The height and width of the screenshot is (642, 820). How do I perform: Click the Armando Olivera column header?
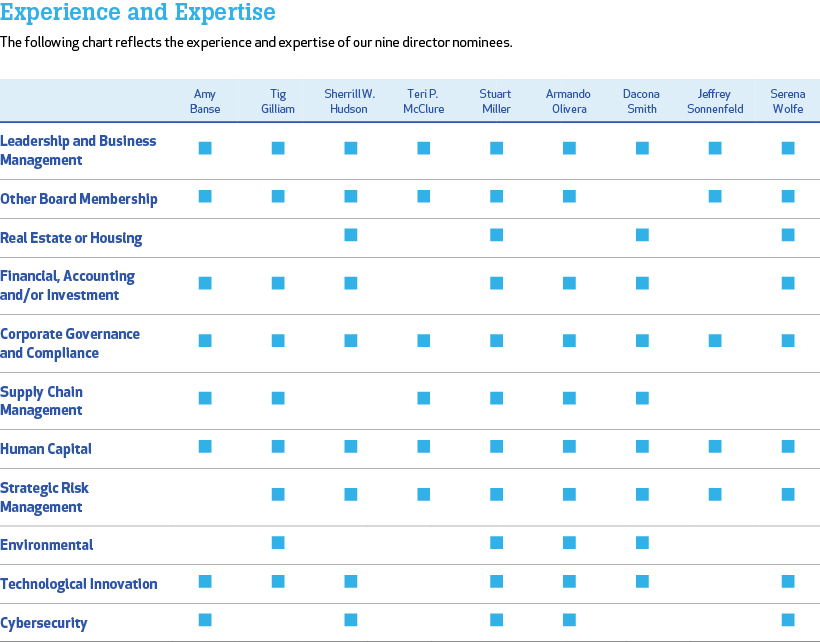tap(568, 101)
